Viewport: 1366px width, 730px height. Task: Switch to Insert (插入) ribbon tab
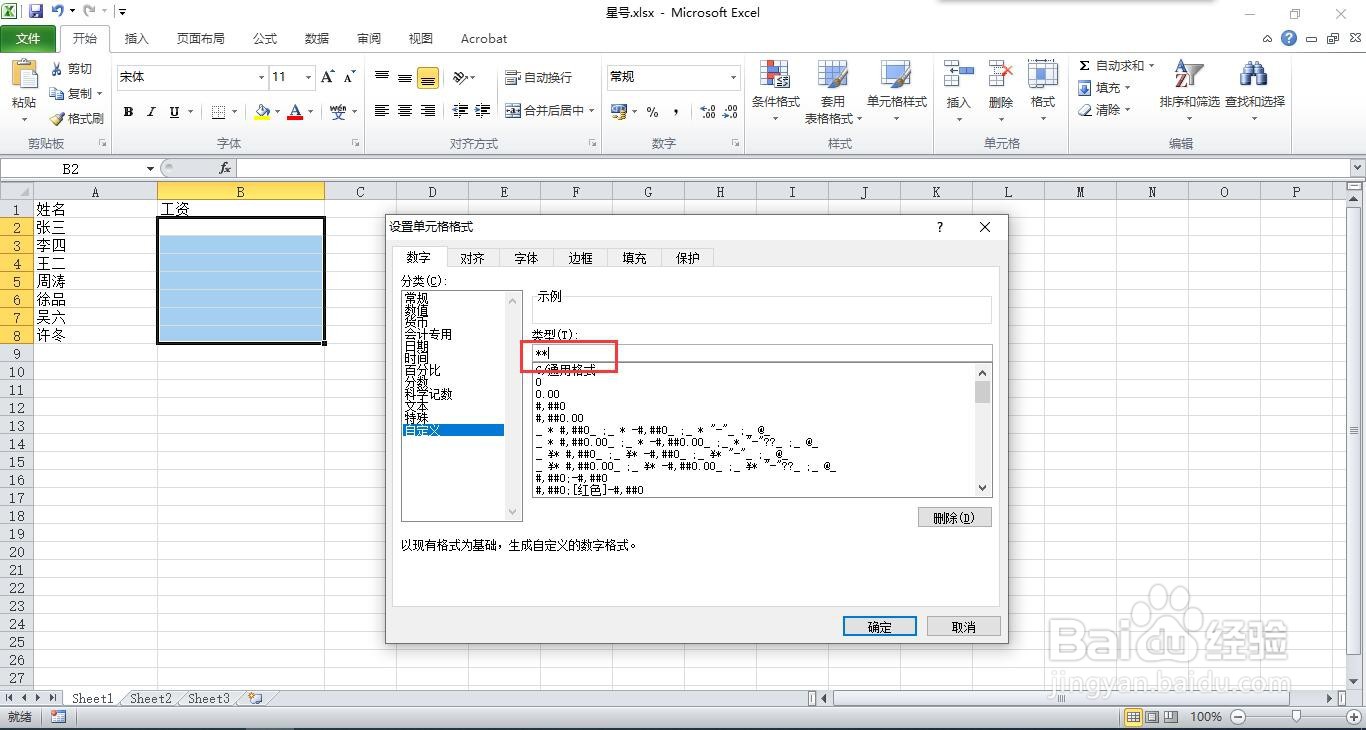pos(136,39)
